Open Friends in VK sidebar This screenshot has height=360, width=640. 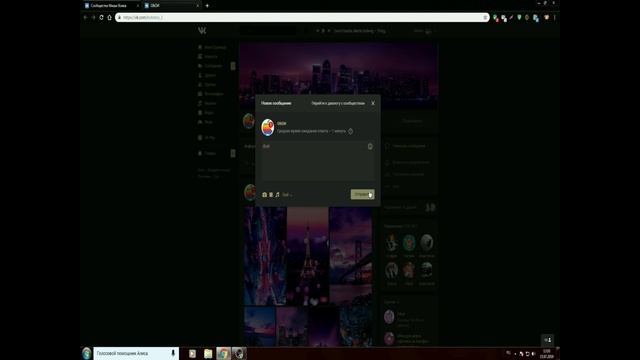(x=207, y=76)
